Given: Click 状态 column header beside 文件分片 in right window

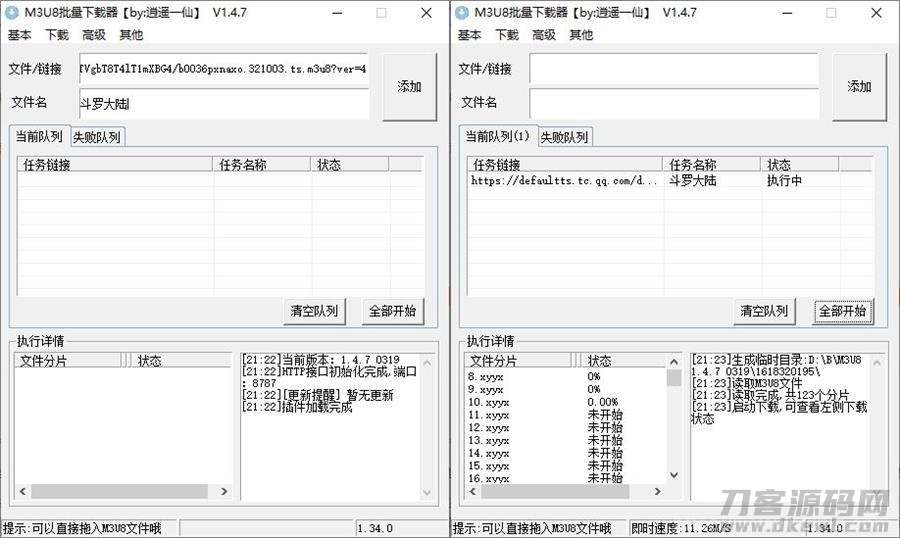Looking at the screenshot, I should tap(623, 361).
